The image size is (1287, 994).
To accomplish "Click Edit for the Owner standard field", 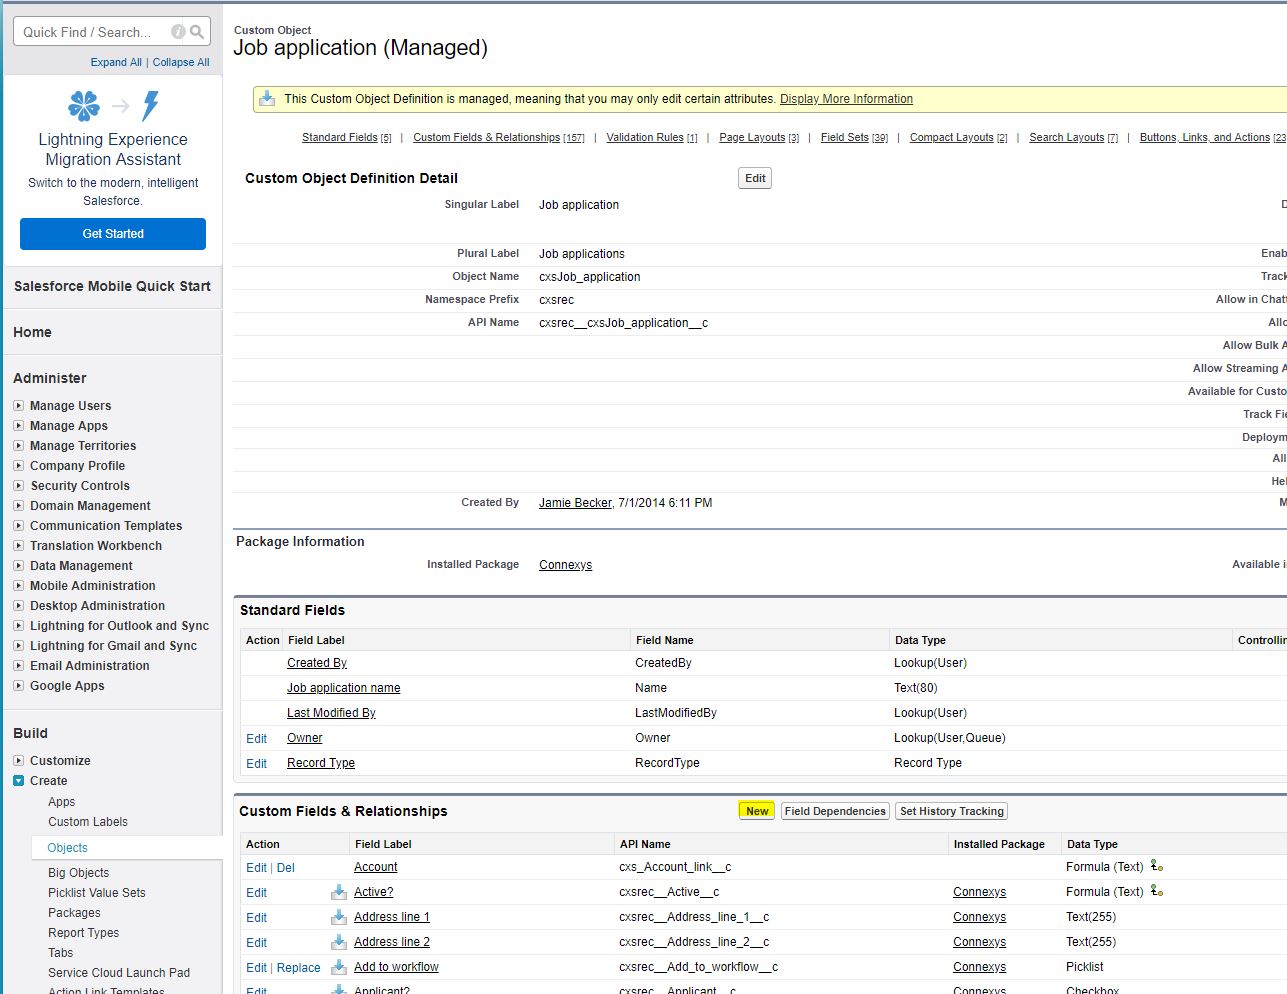I will pos(256,739).
